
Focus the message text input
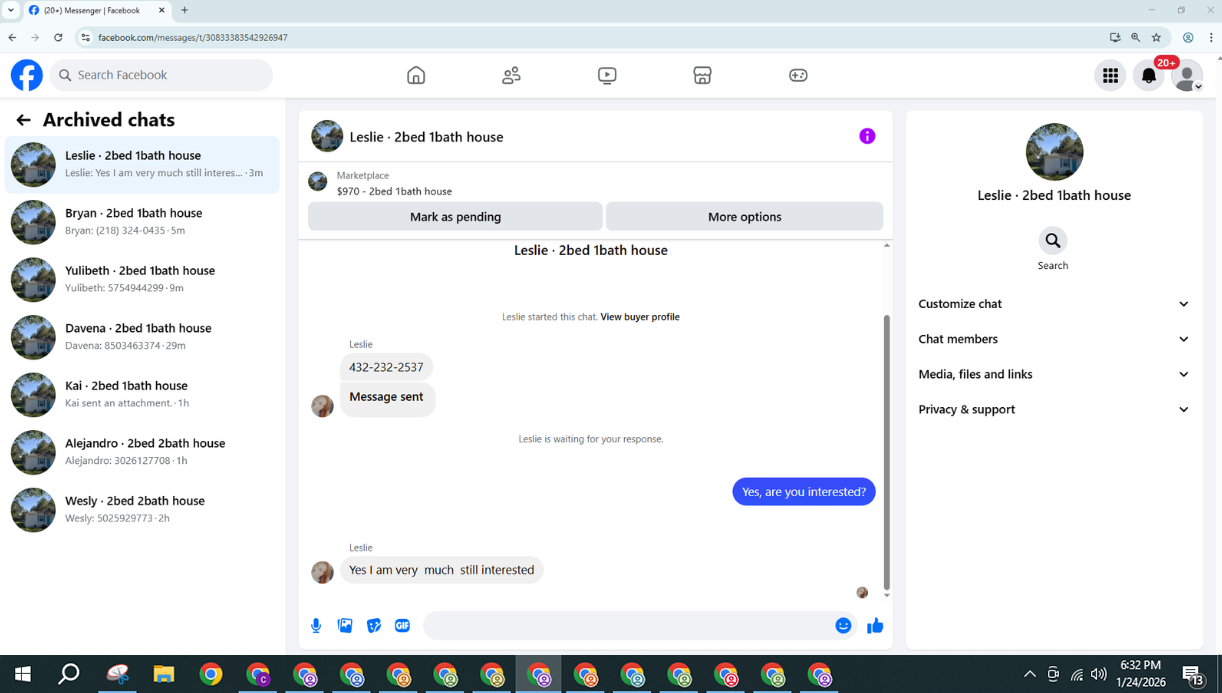pyautogui.click(x=628, y=626)
